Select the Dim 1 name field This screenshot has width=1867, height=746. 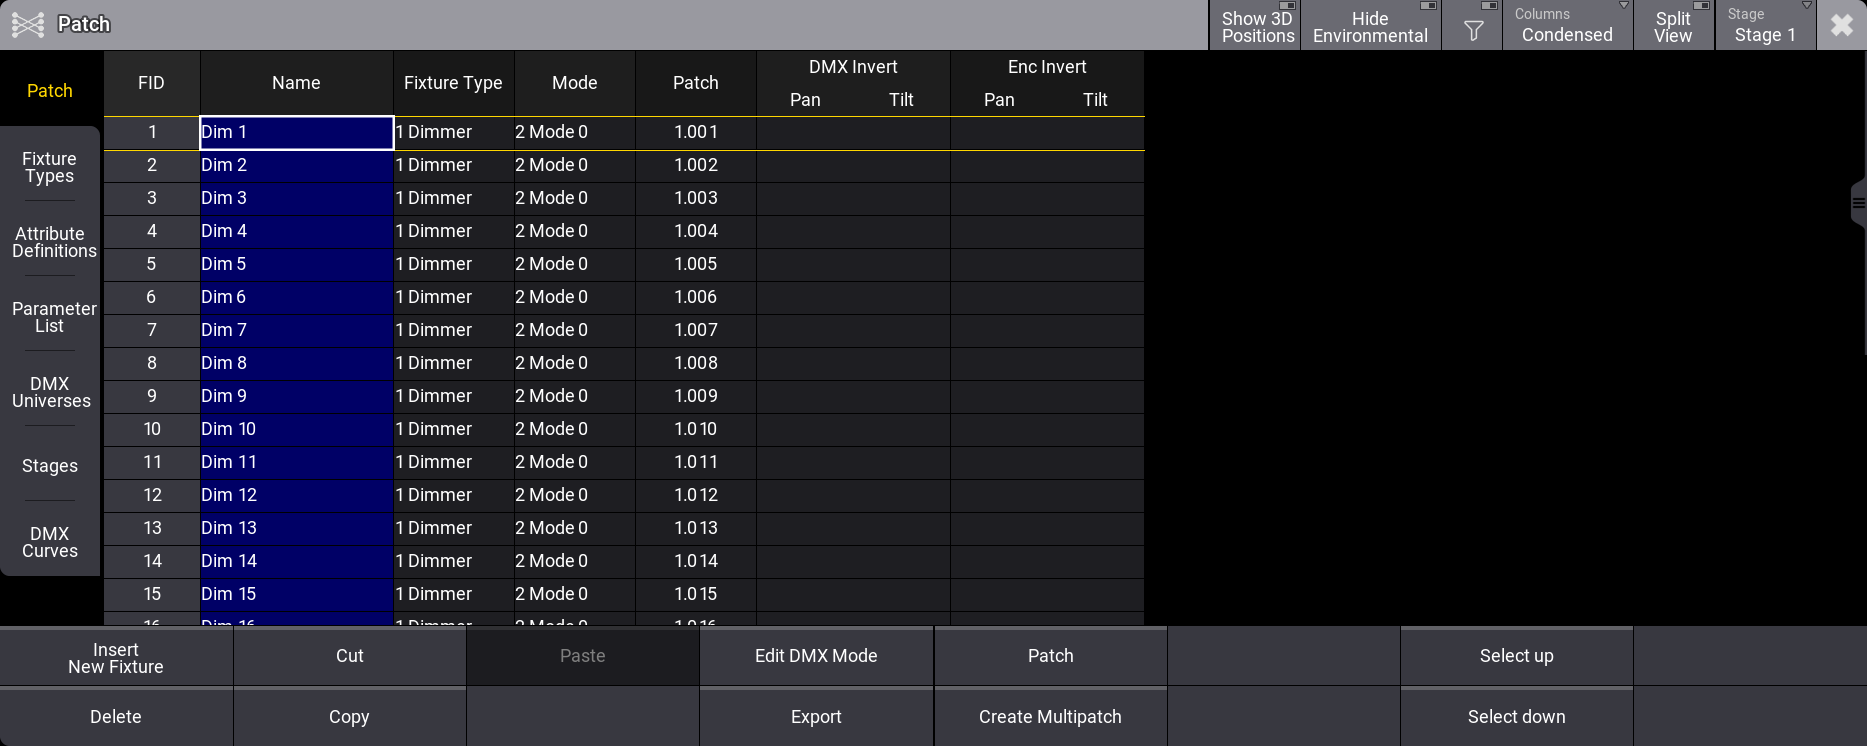[x=297, y=132]
